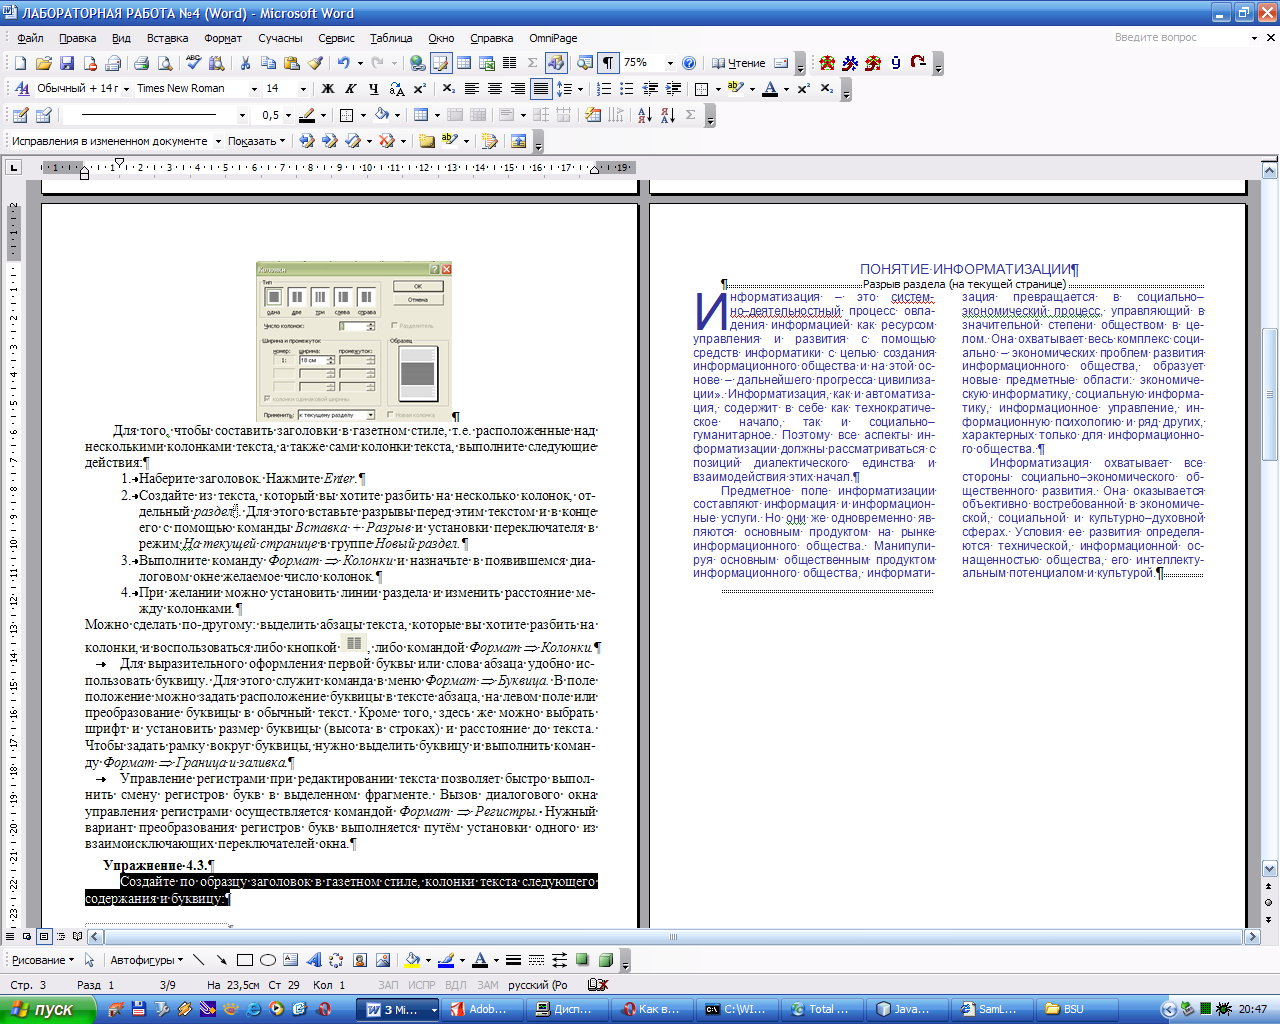The width and height of the screenshot is (1280, 1024).
Task: Open the Рисование dropdown menu
Action: 43,960
